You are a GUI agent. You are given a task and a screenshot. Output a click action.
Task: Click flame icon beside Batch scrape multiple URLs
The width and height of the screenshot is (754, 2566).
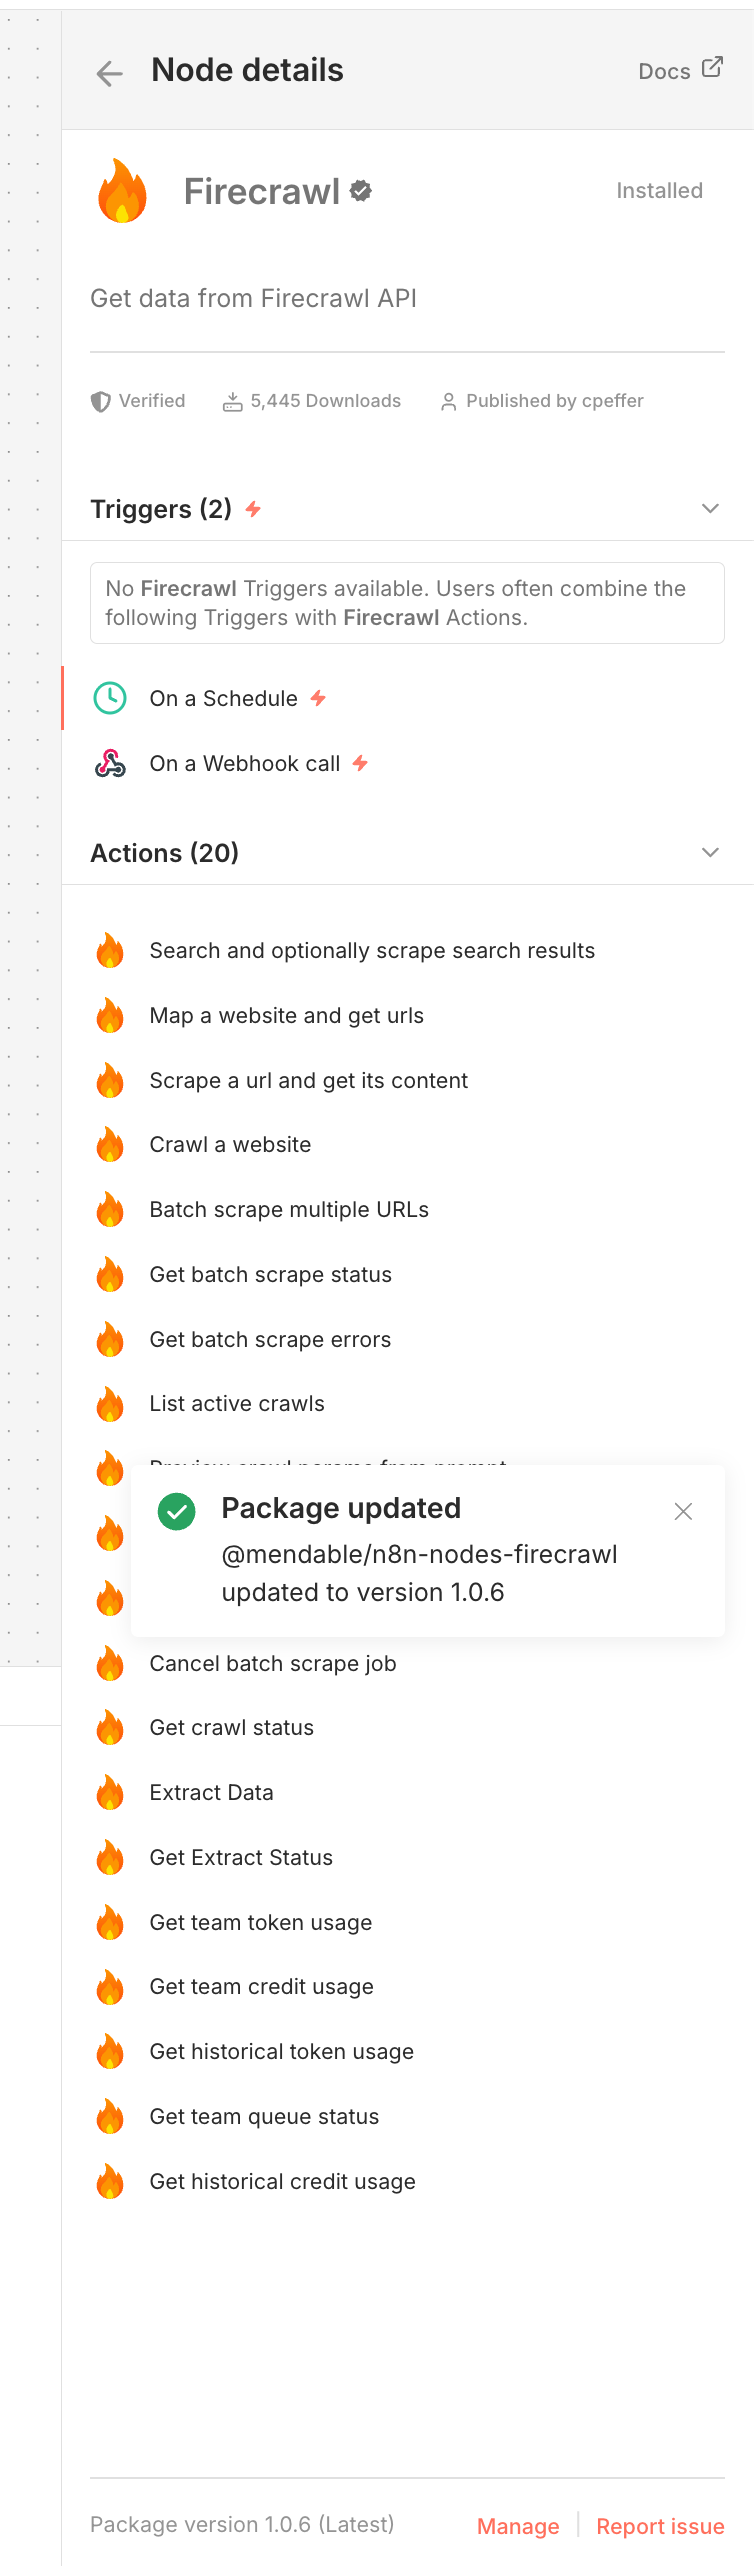point(110,1209)
